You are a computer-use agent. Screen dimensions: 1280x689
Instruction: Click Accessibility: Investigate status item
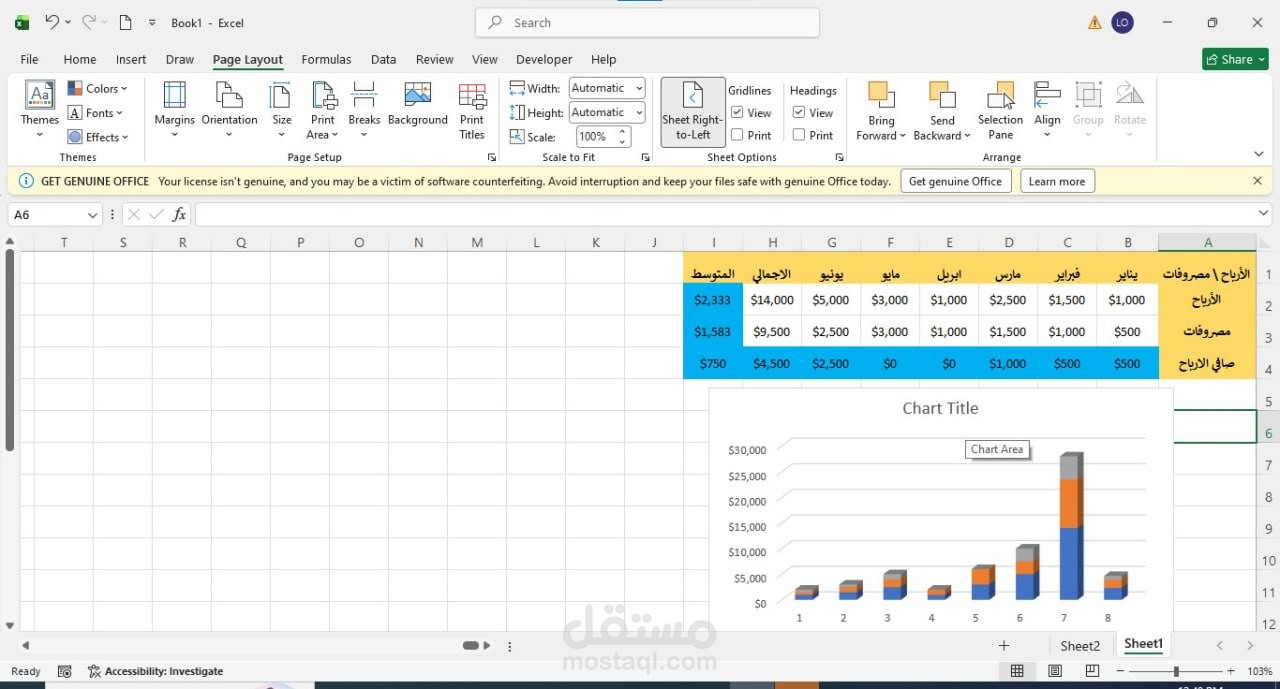click(155, 671)
